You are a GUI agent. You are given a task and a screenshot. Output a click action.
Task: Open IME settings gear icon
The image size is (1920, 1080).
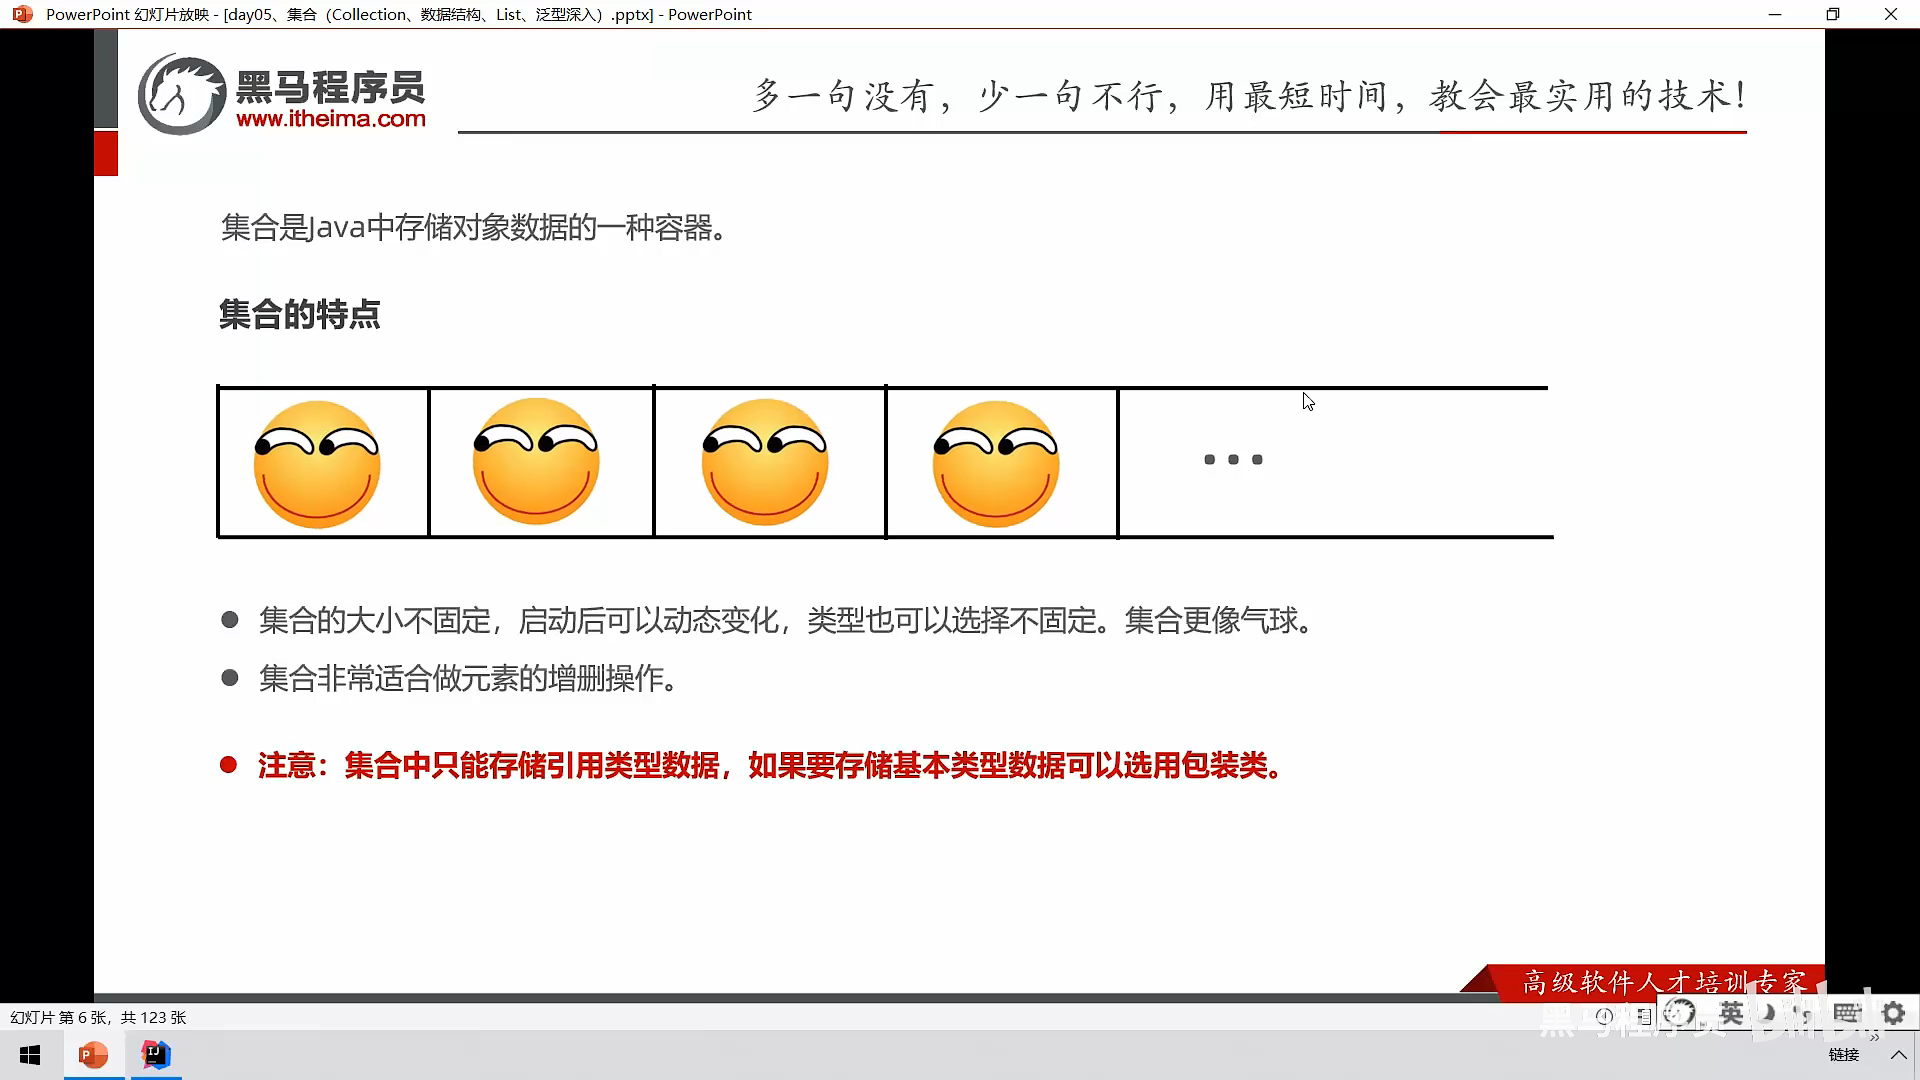click(1893, 1013)
